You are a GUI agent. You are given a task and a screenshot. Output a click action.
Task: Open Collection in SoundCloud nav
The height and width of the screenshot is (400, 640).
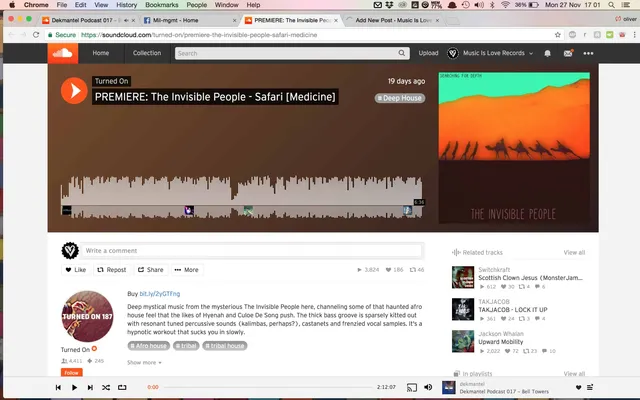[x=147, y=53]
